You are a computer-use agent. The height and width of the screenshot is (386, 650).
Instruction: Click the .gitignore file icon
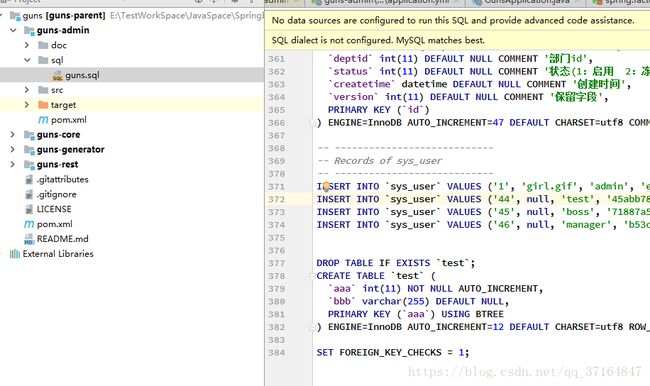coord(29,194)
